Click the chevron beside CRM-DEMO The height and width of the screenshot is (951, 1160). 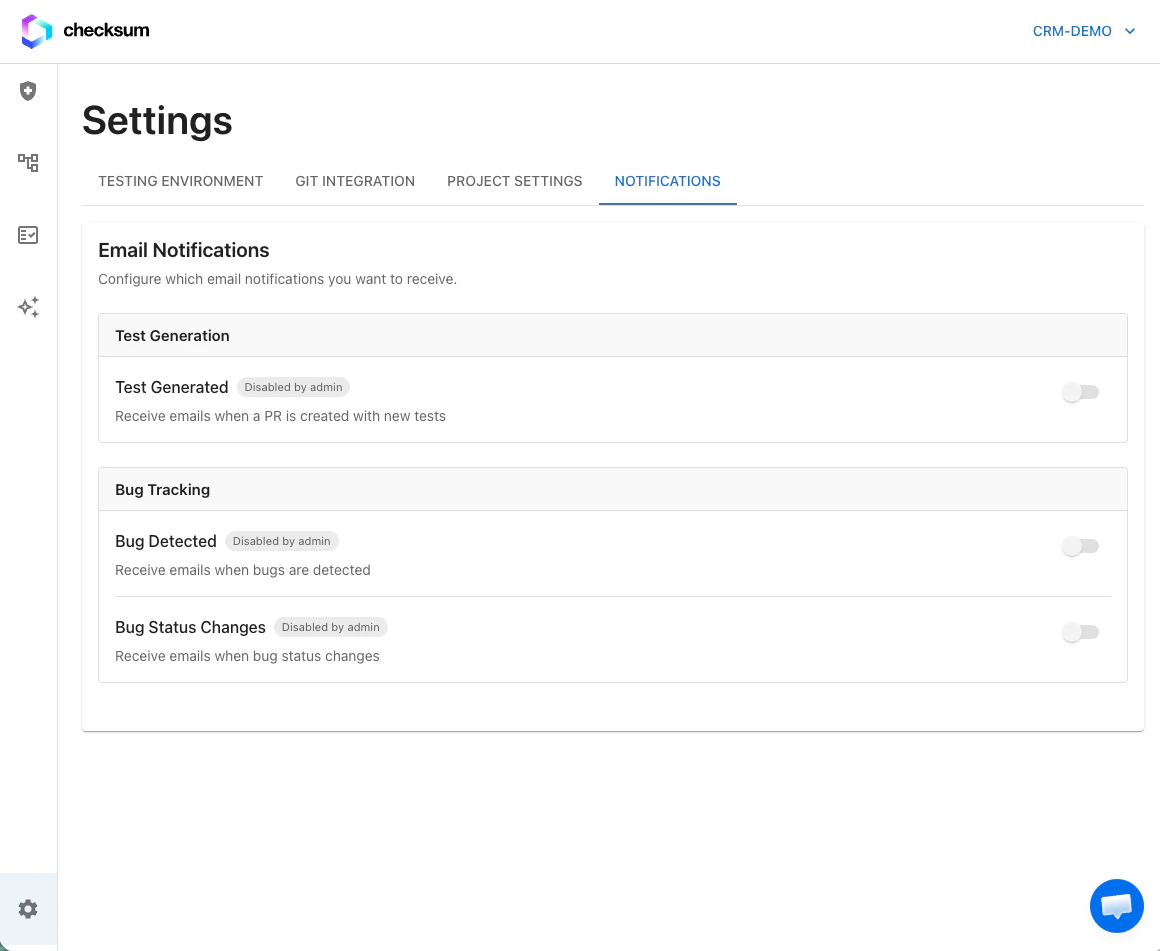point(1130,31)
